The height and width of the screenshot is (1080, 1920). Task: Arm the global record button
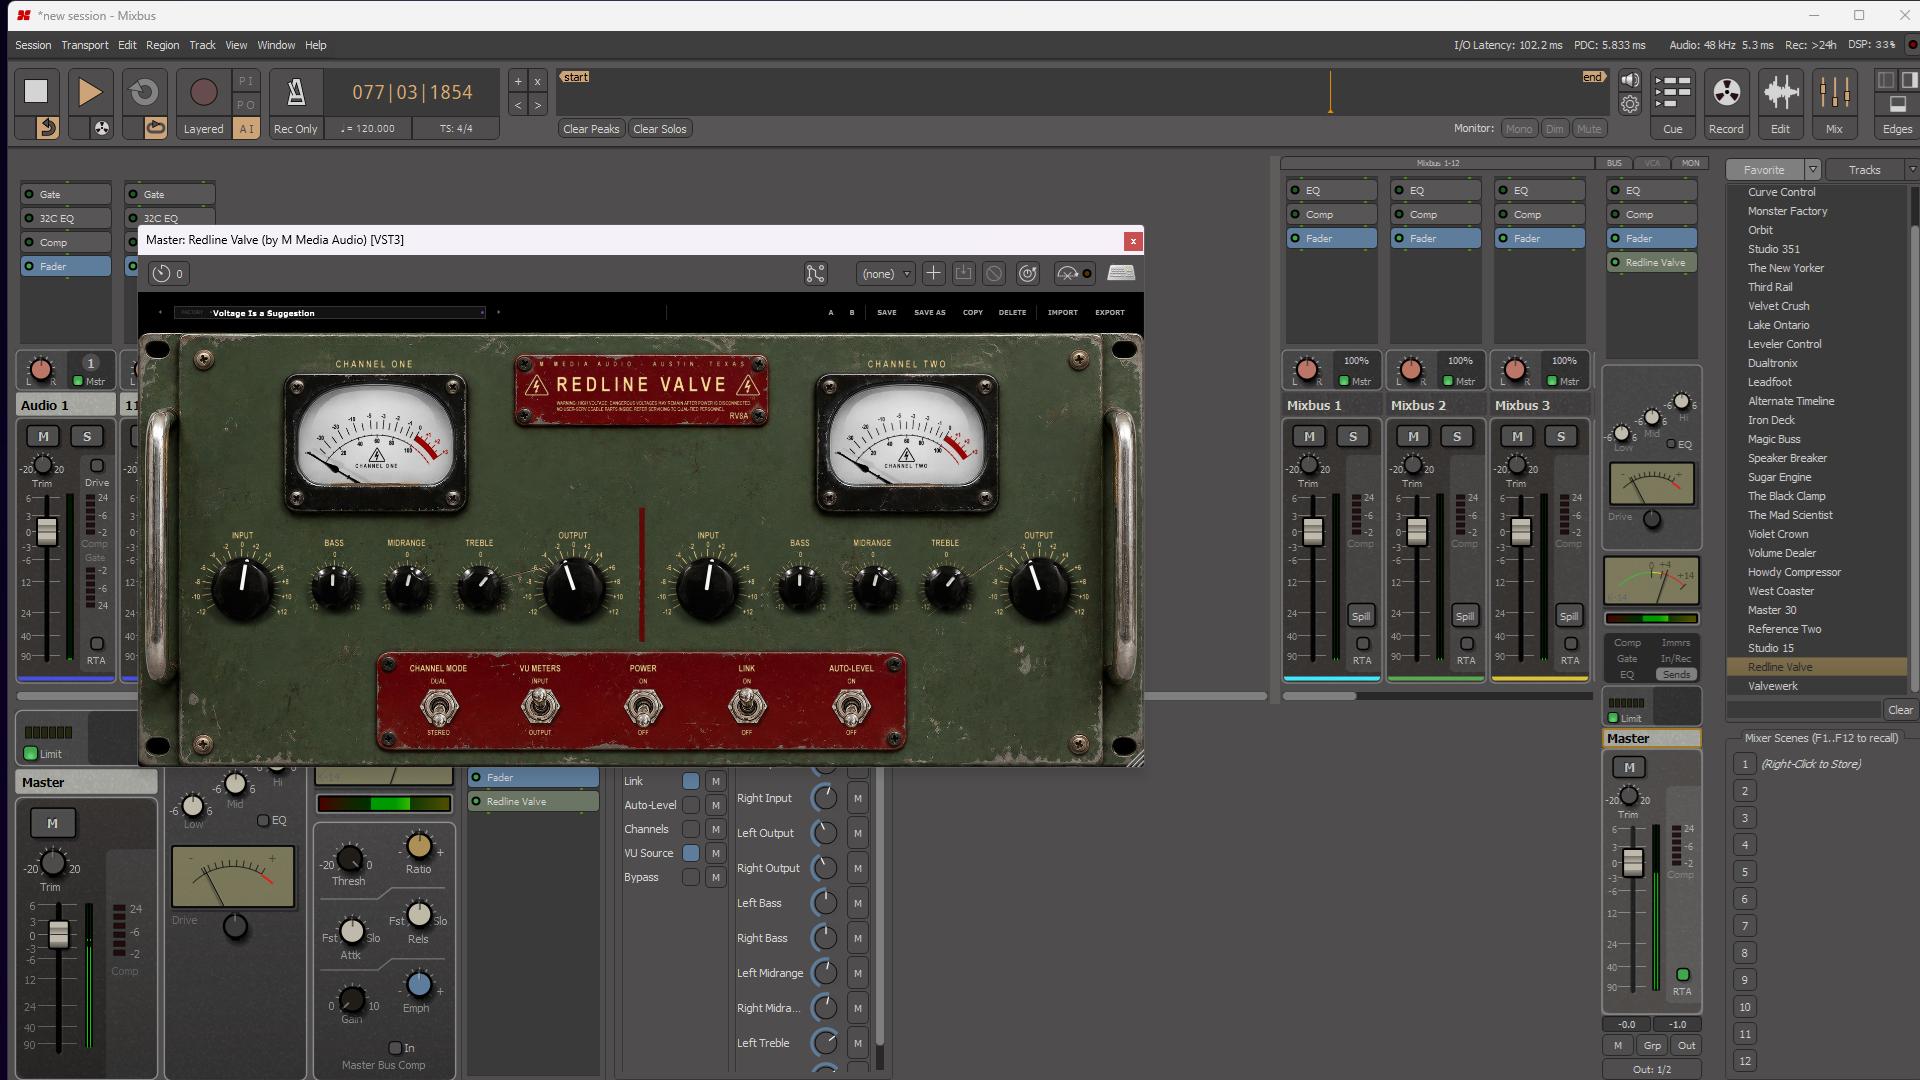coord(203,92)
